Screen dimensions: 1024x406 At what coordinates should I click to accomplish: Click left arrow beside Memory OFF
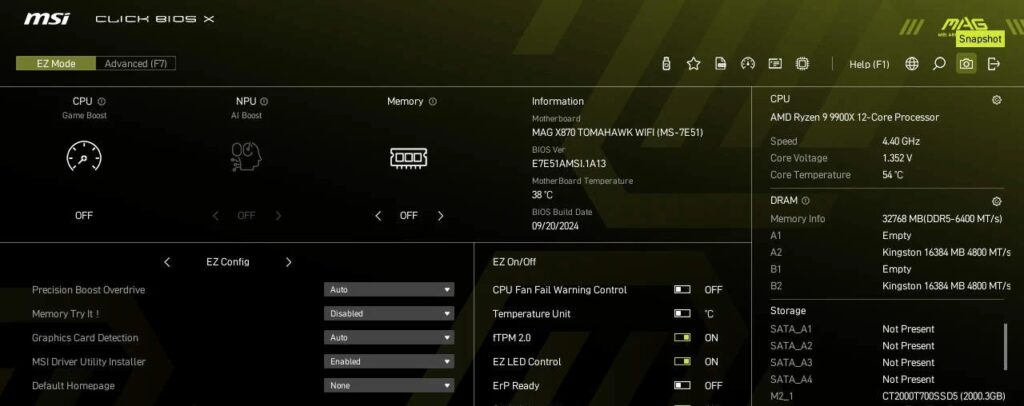tap(378, 215)
